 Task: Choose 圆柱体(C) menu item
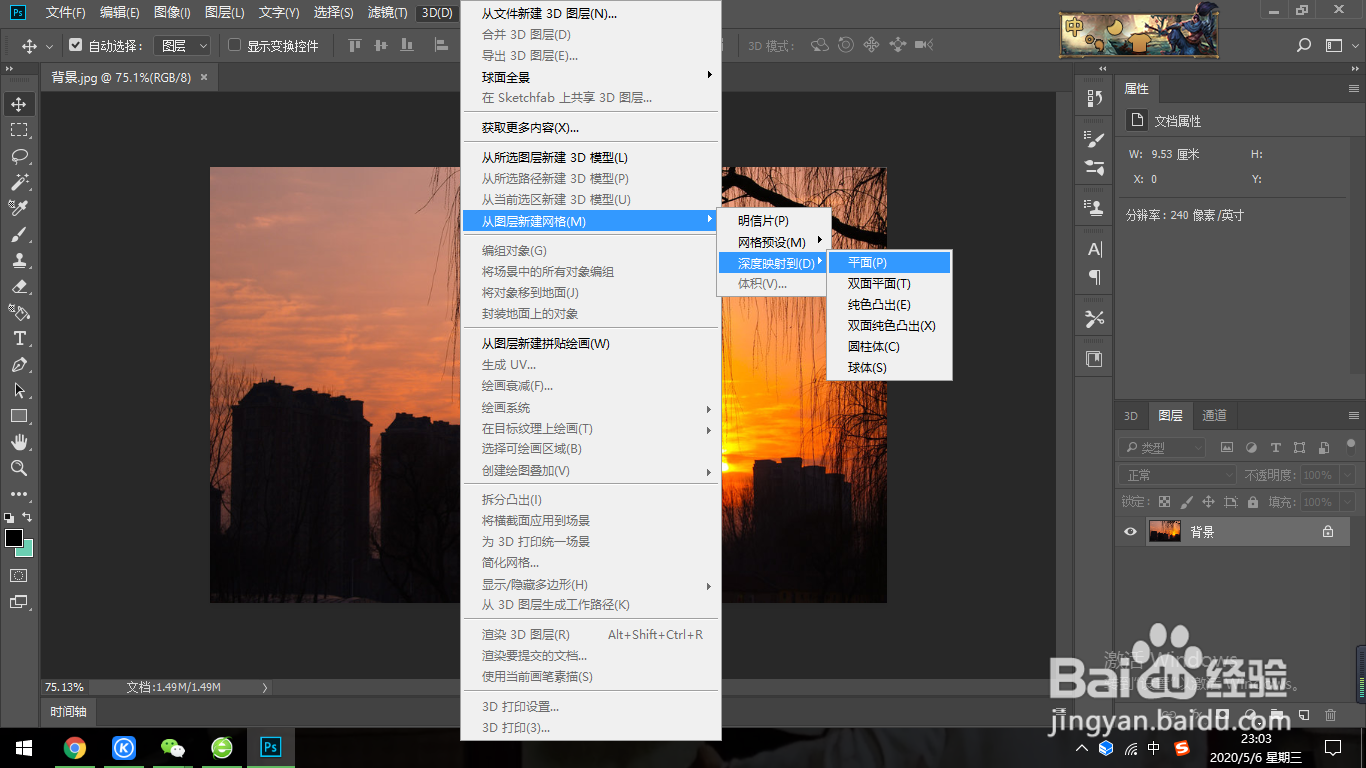click(x=889, y=347)
